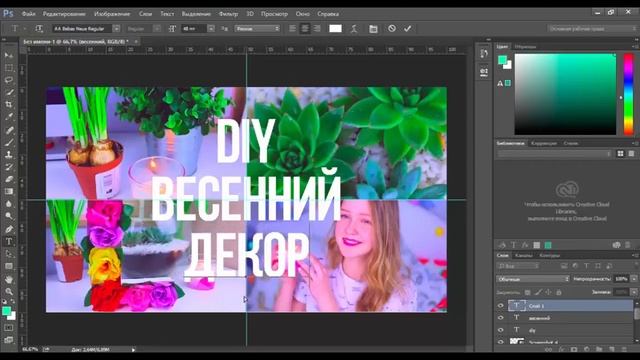Image resolution: width=640 pixels, height=360 pixels.
Task: Click the document title tab
Action: (76, 42)
